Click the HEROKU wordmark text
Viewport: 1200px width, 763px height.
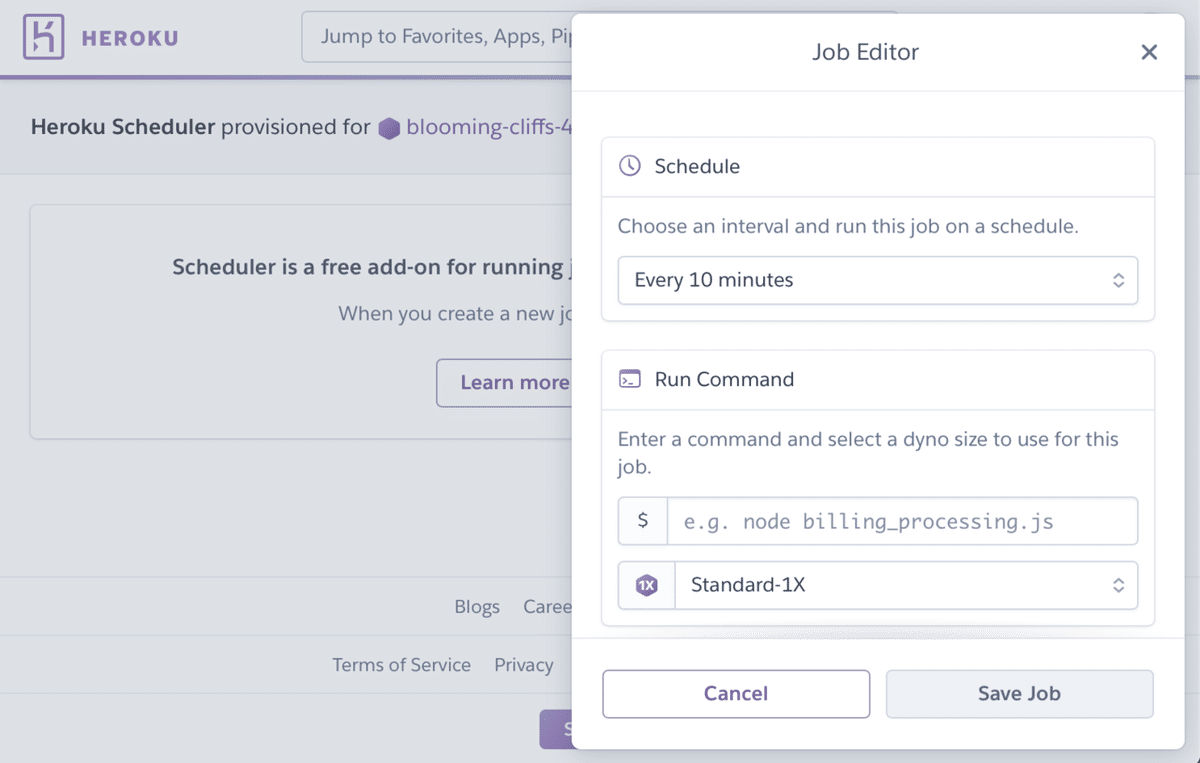point(130,39)
